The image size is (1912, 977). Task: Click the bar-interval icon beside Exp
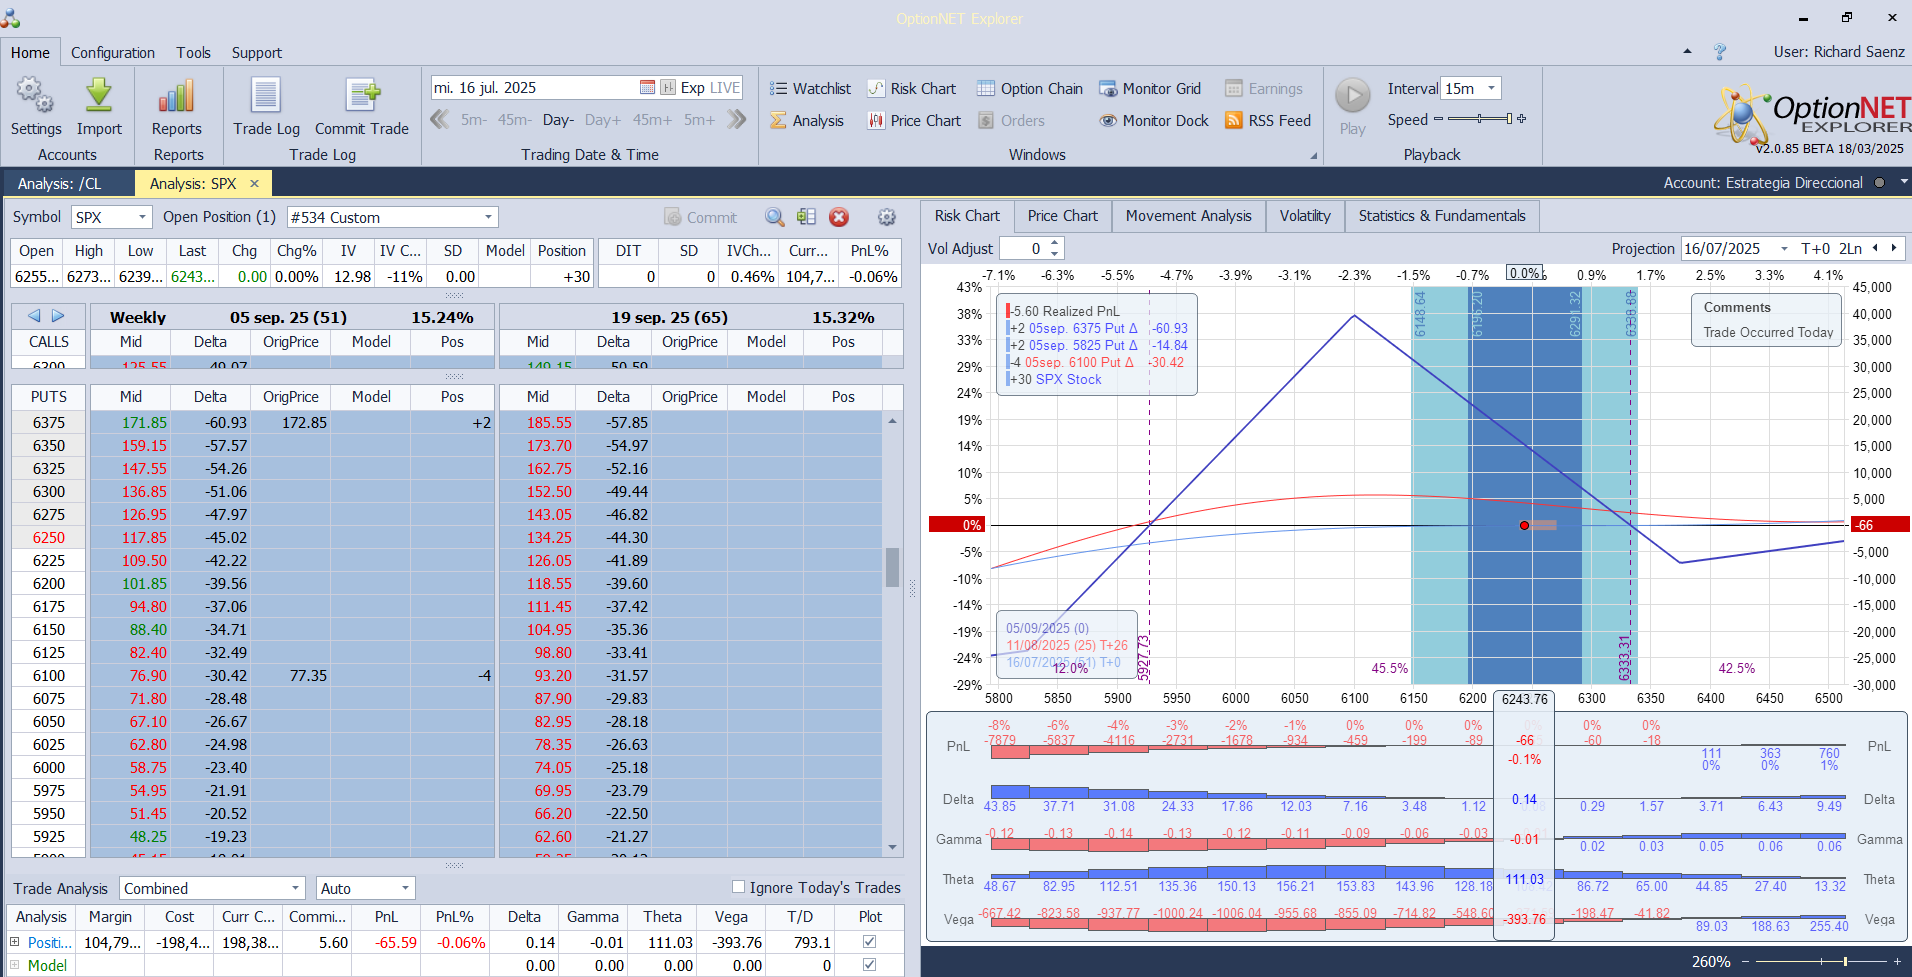tap(668, 88)
